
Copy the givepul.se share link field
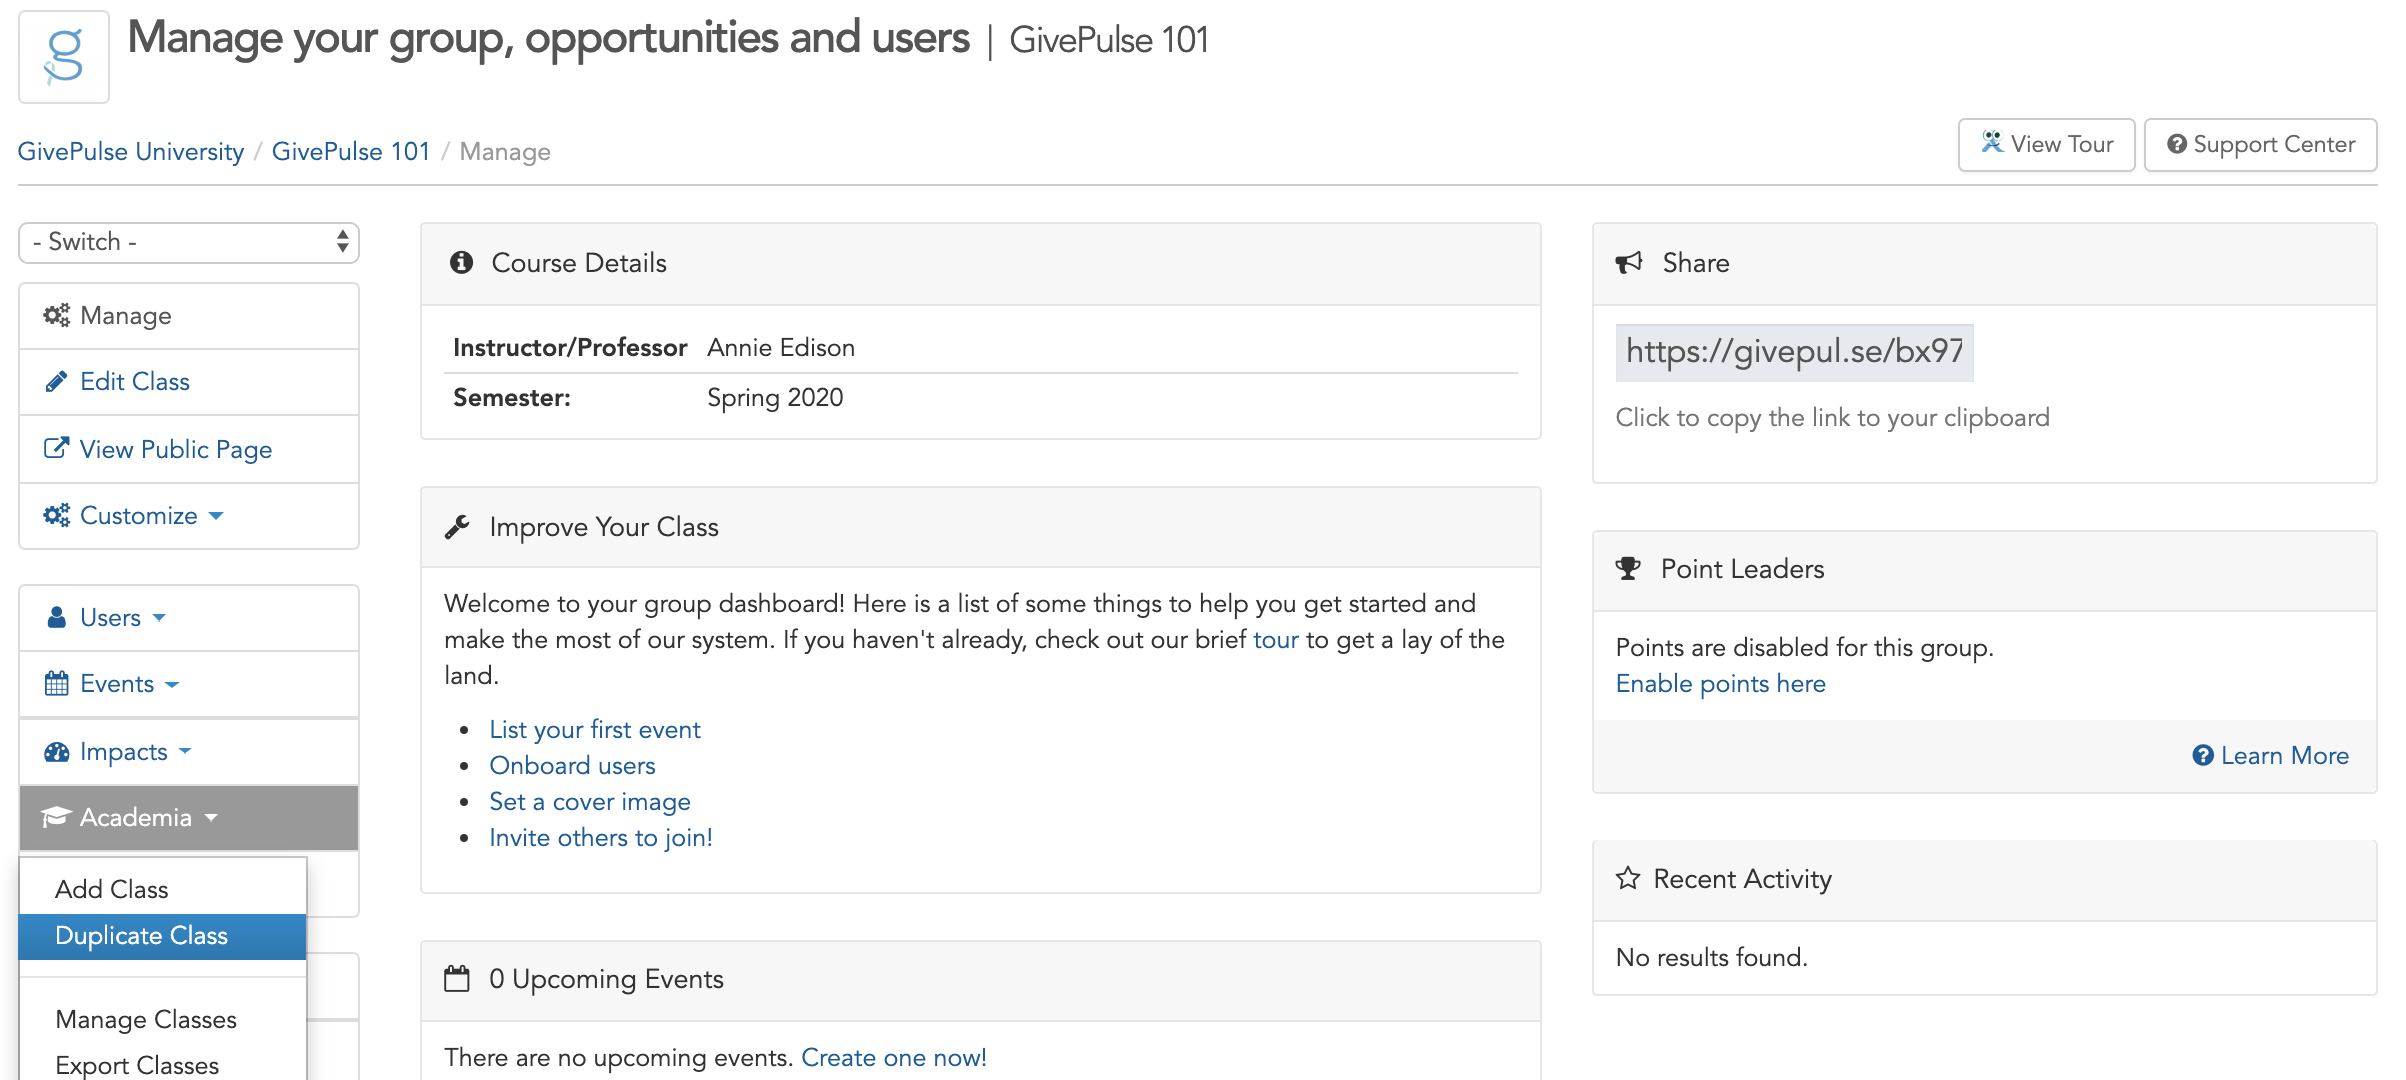(x=1794, y=352)
